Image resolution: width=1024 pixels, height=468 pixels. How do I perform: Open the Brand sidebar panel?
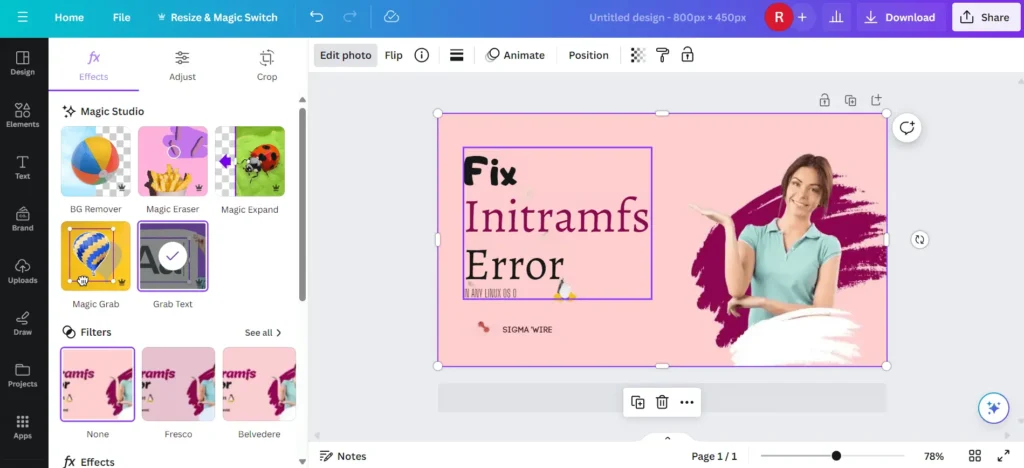tap(23, 219)
